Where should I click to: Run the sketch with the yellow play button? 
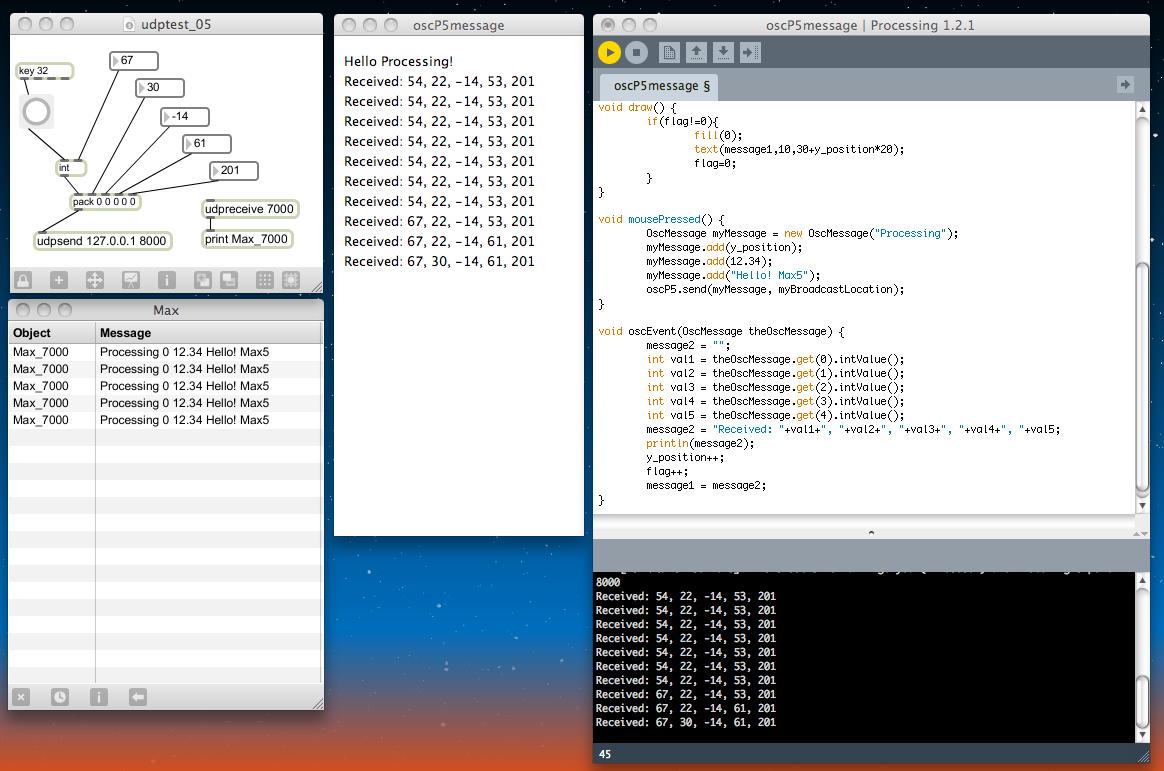tap(609, 52)
